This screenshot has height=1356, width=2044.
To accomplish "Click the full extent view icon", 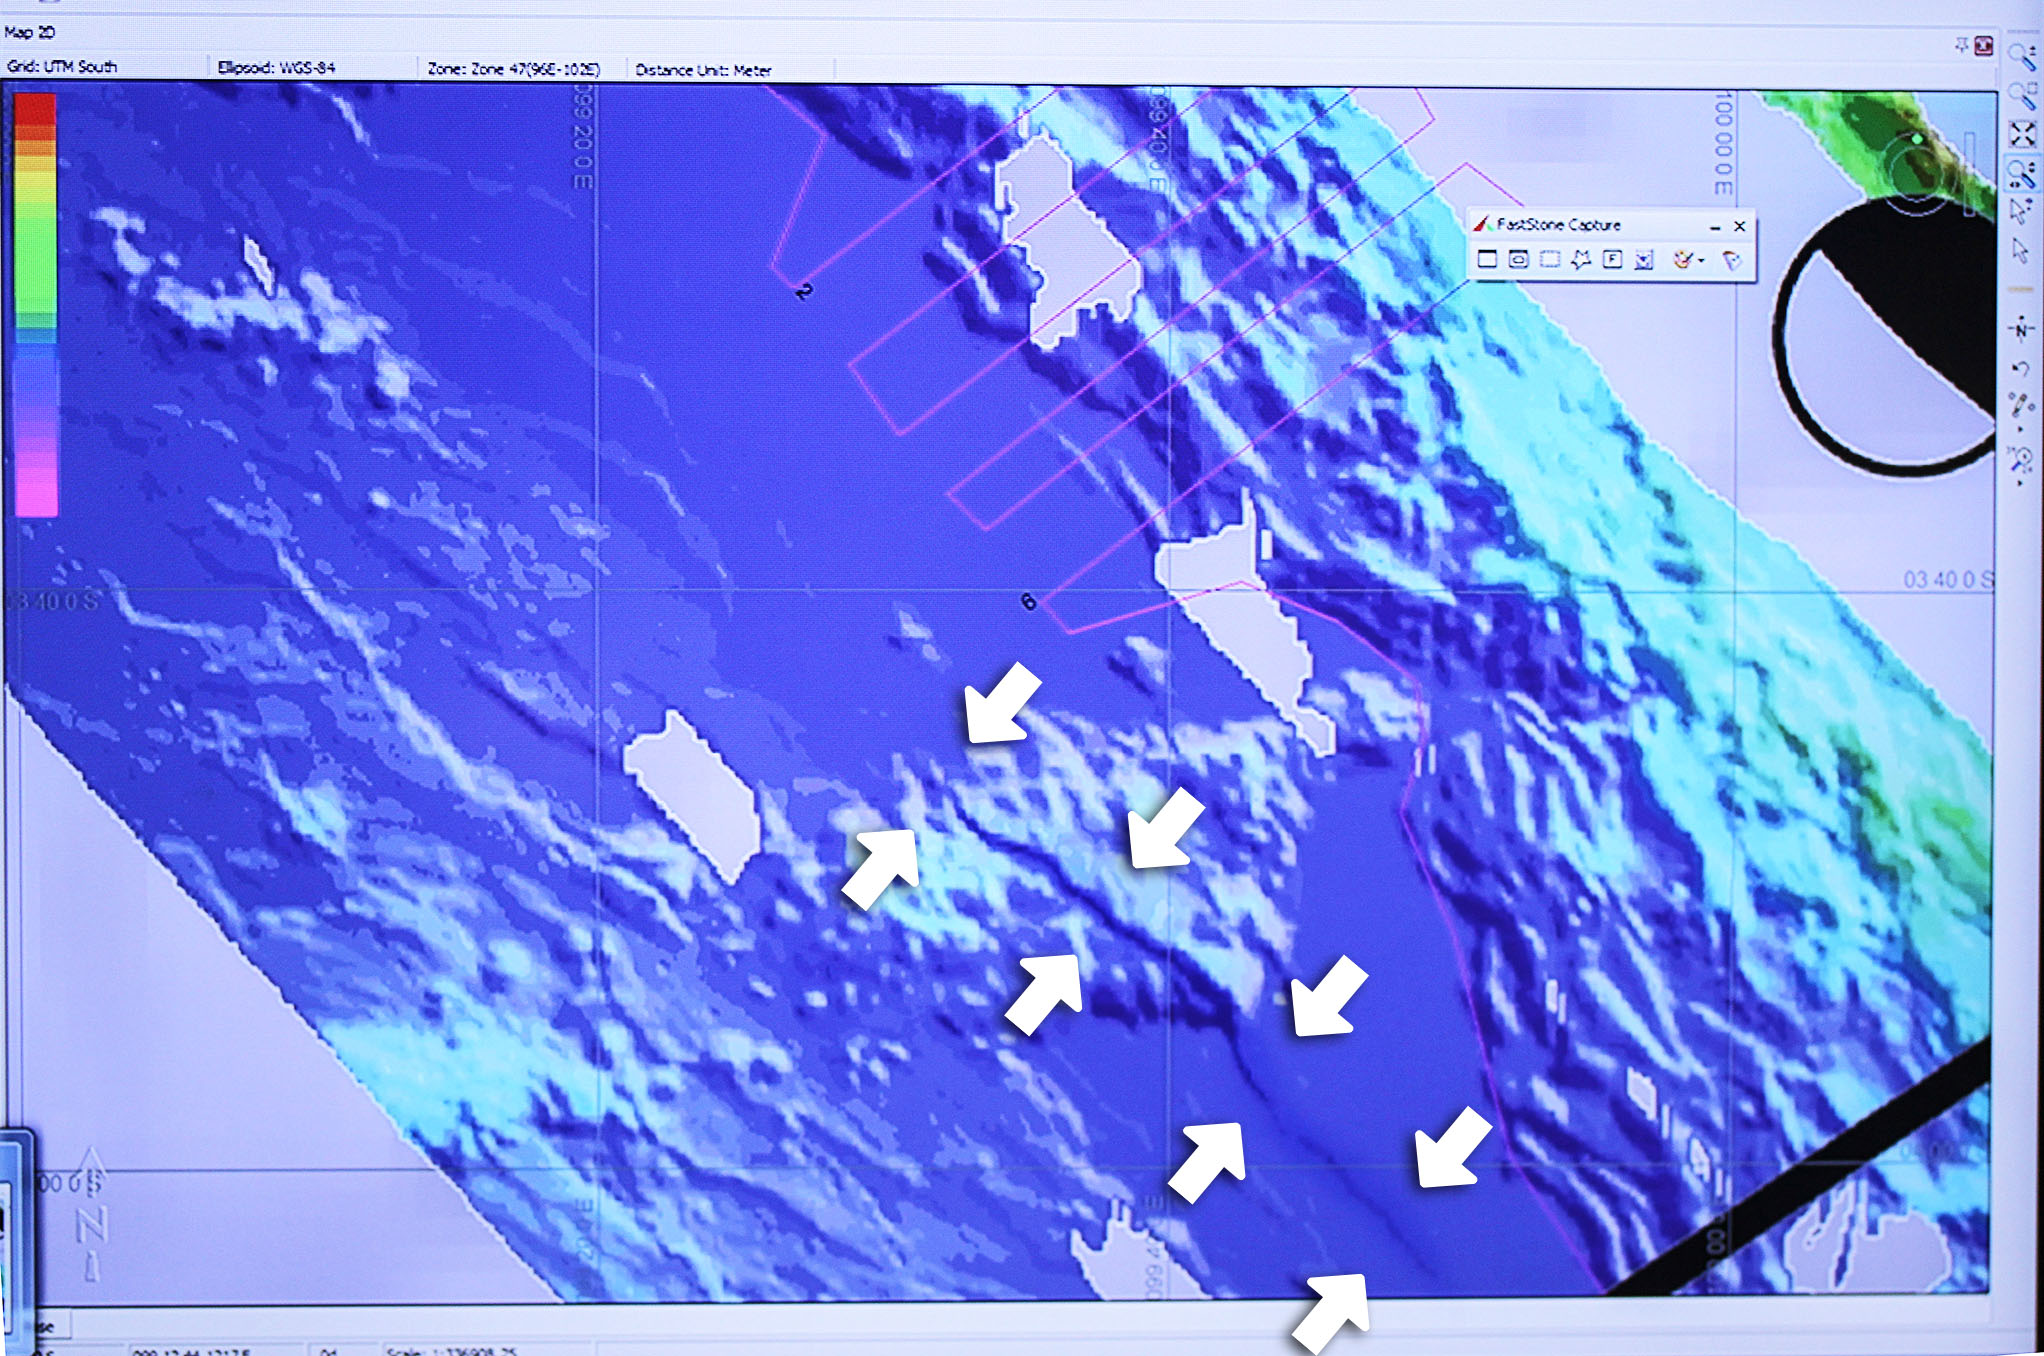I will point(2022,132).
